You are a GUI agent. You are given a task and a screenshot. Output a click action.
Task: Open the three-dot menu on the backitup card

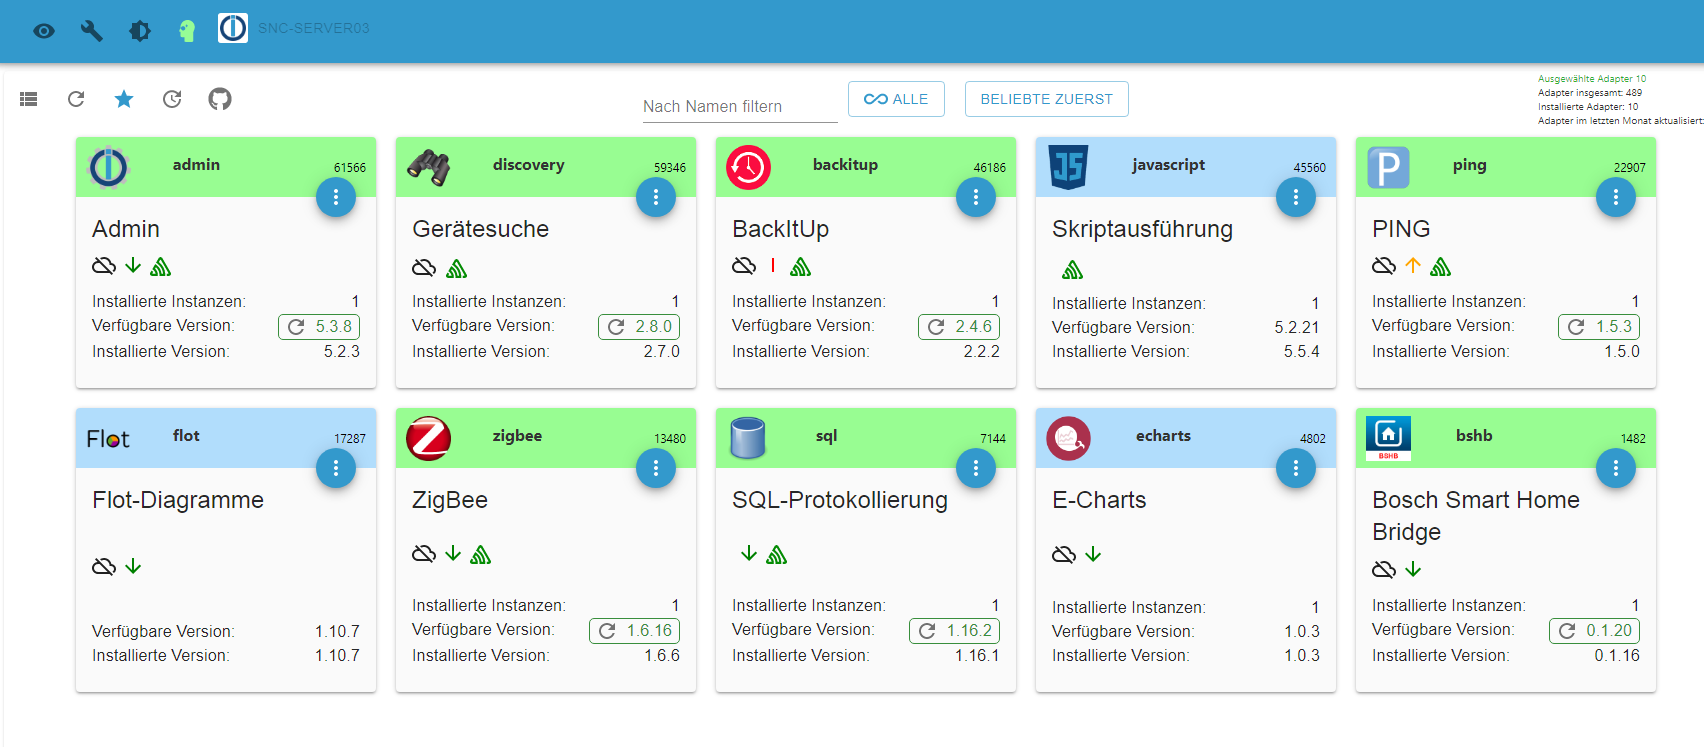[x=976, y=198]
